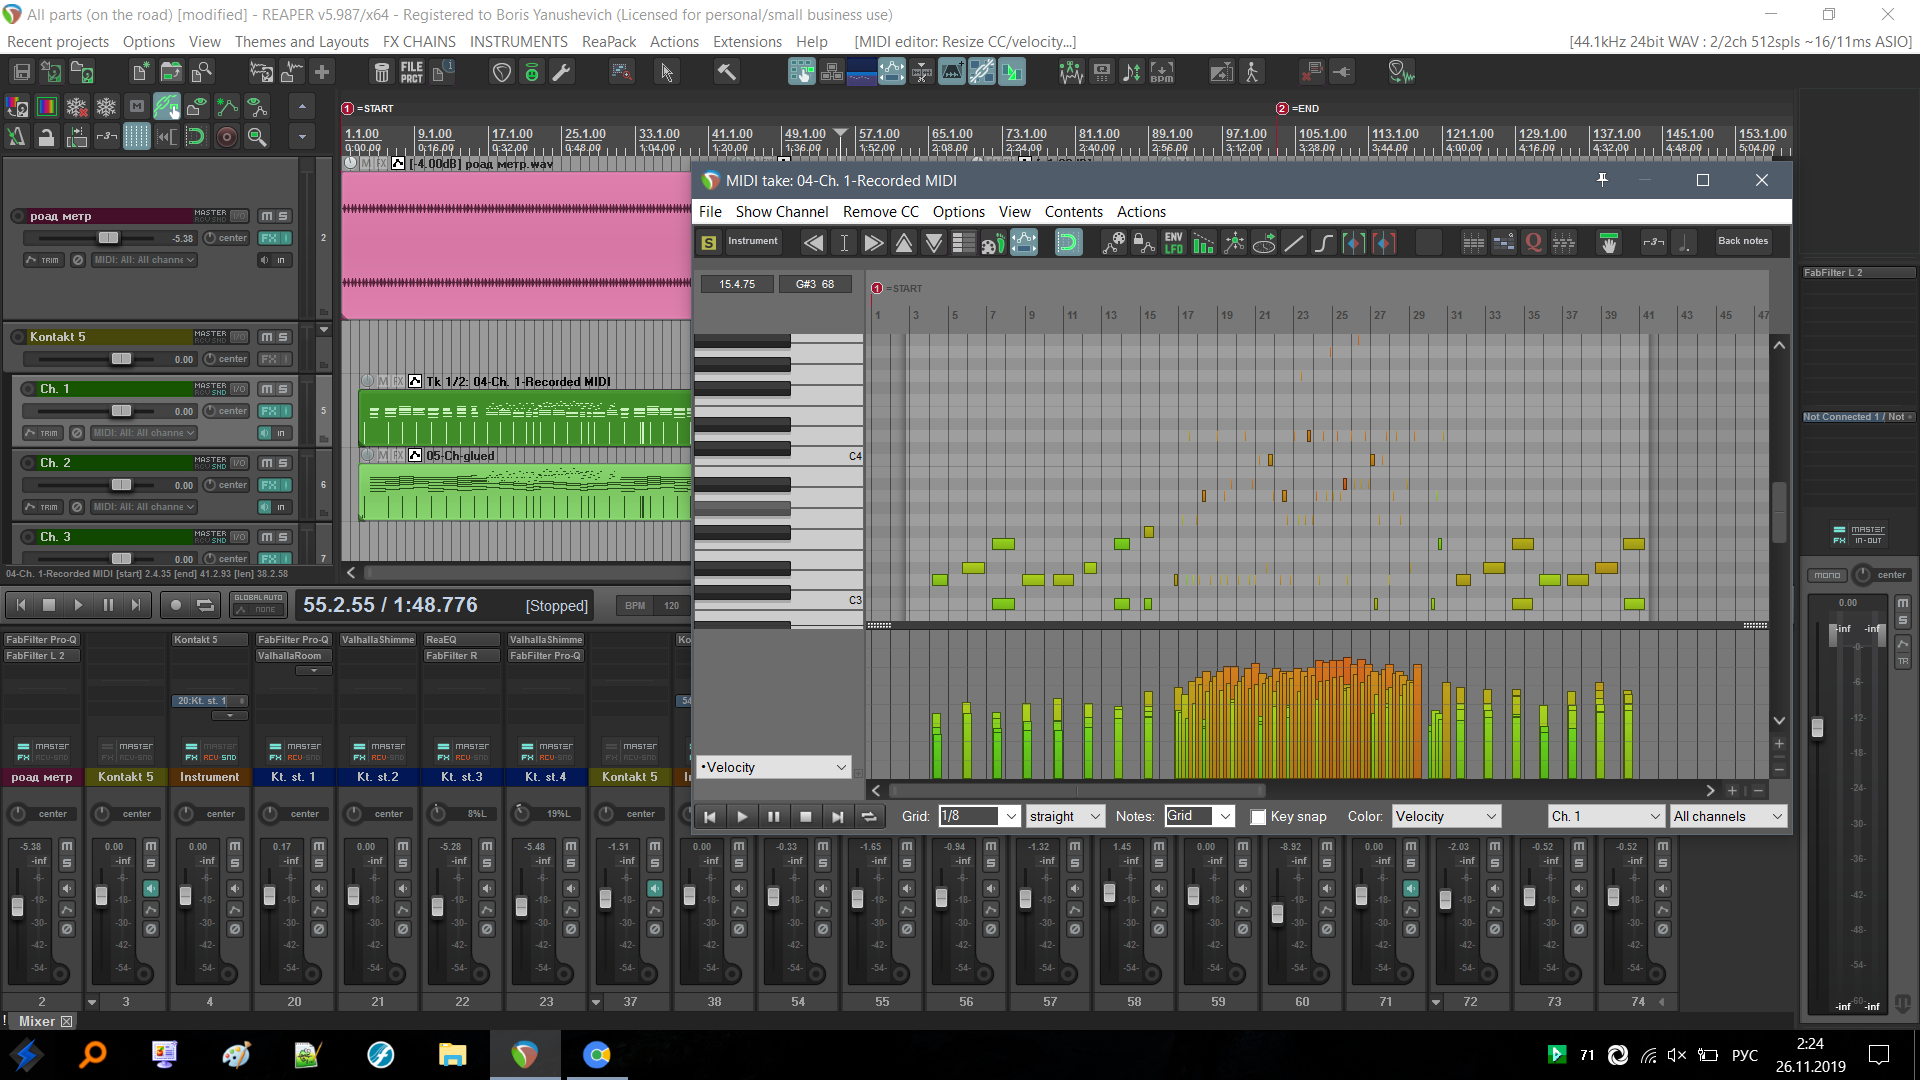Click the hand icon in MIDI editor toolbar

[x=1608, y=243]
